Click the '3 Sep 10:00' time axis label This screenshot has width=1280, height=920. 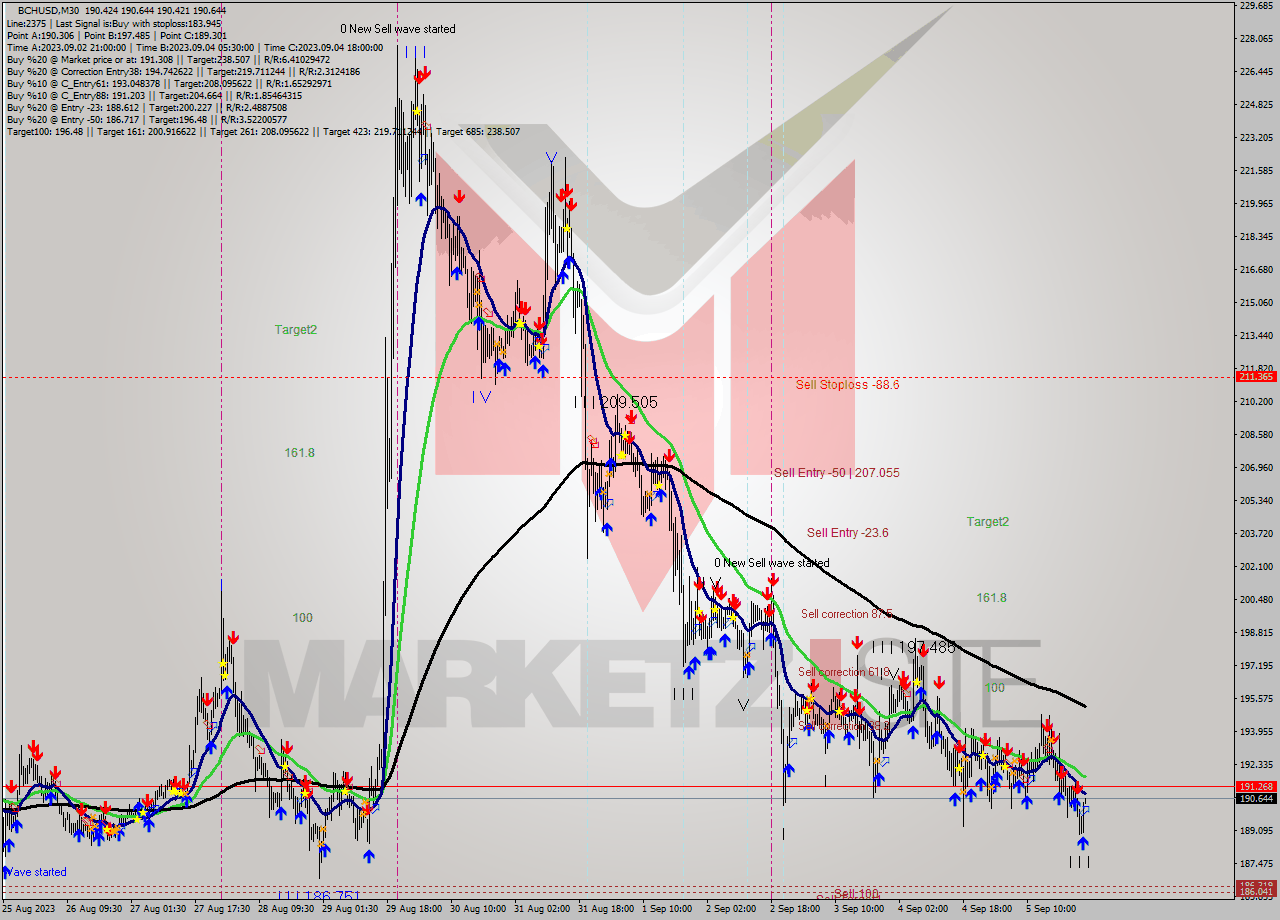tap(859, 909)
